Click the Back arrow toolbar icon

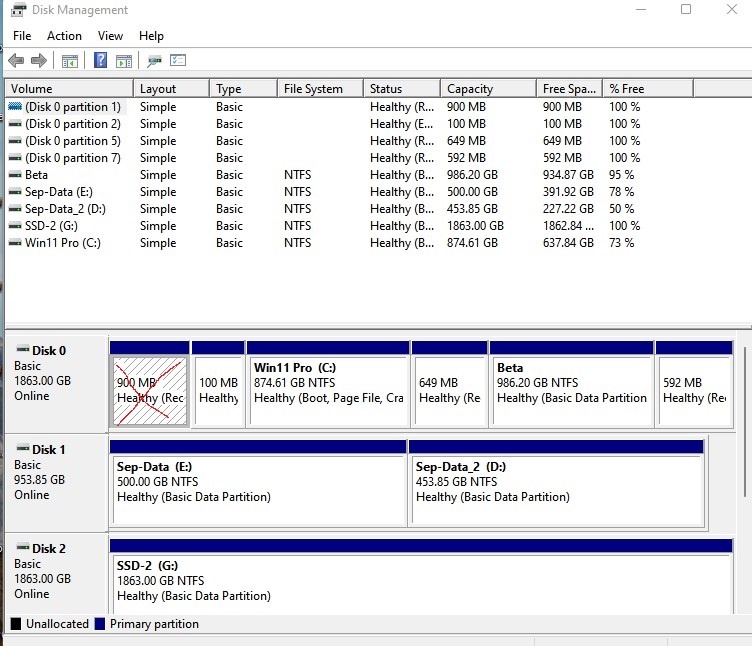click(16, 61)
